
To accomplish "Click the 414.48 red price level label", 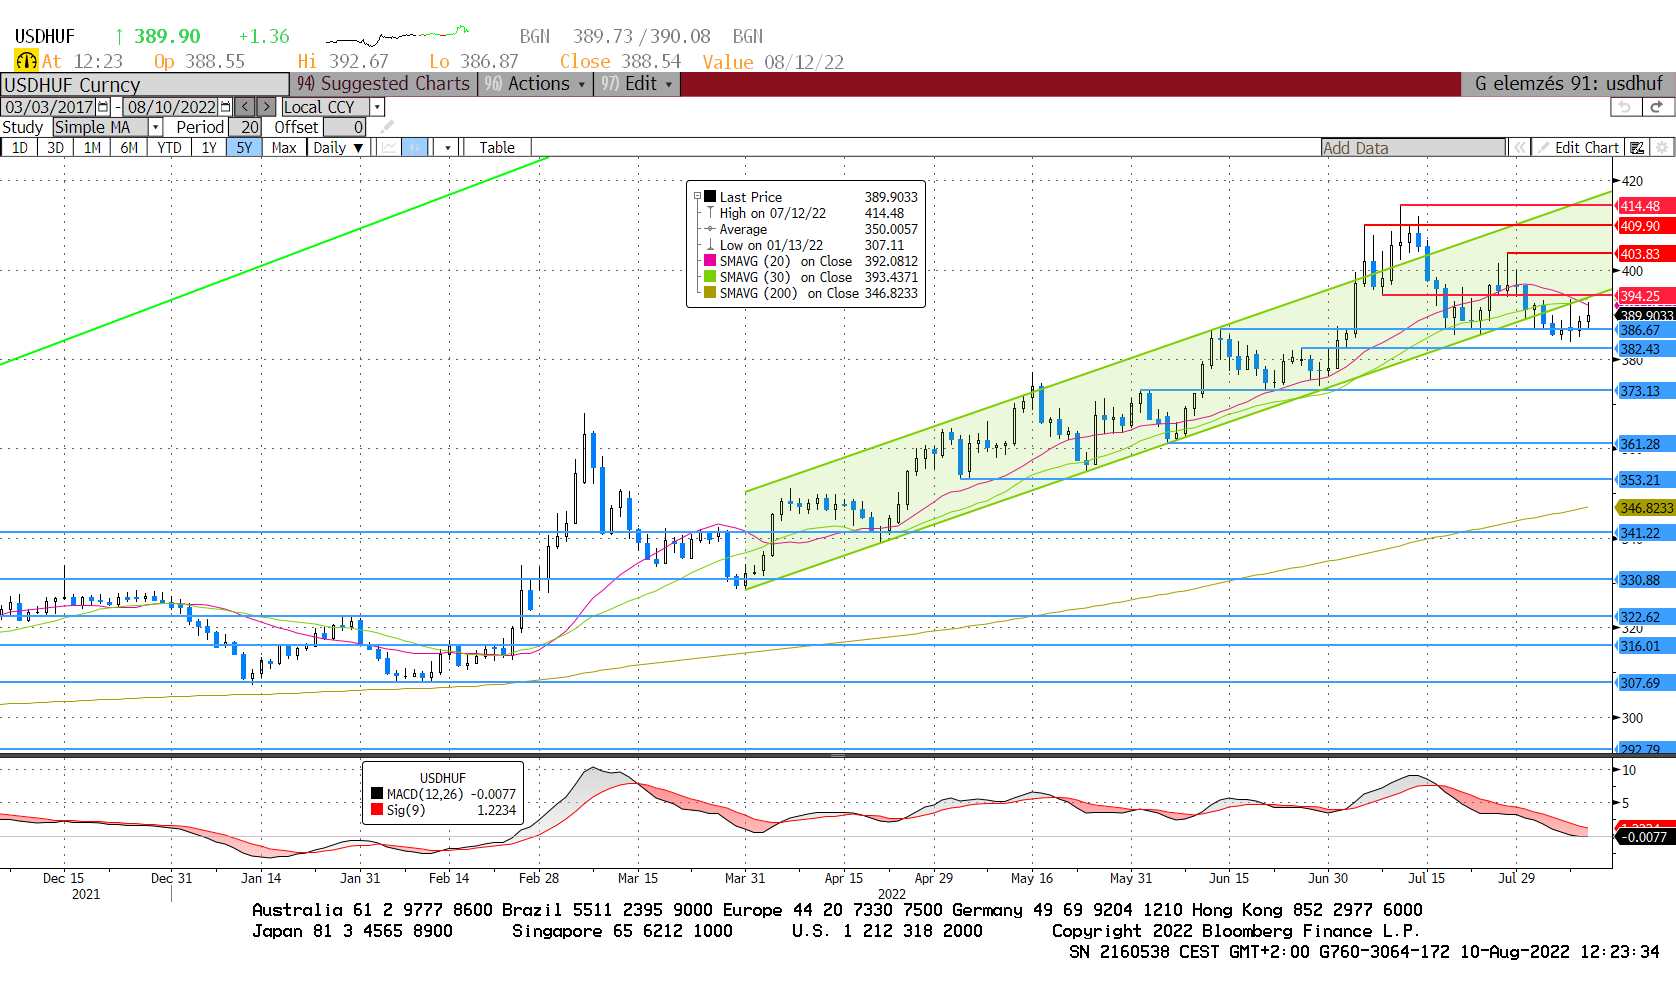I will pyautogui.click(x=1645, y=206).
